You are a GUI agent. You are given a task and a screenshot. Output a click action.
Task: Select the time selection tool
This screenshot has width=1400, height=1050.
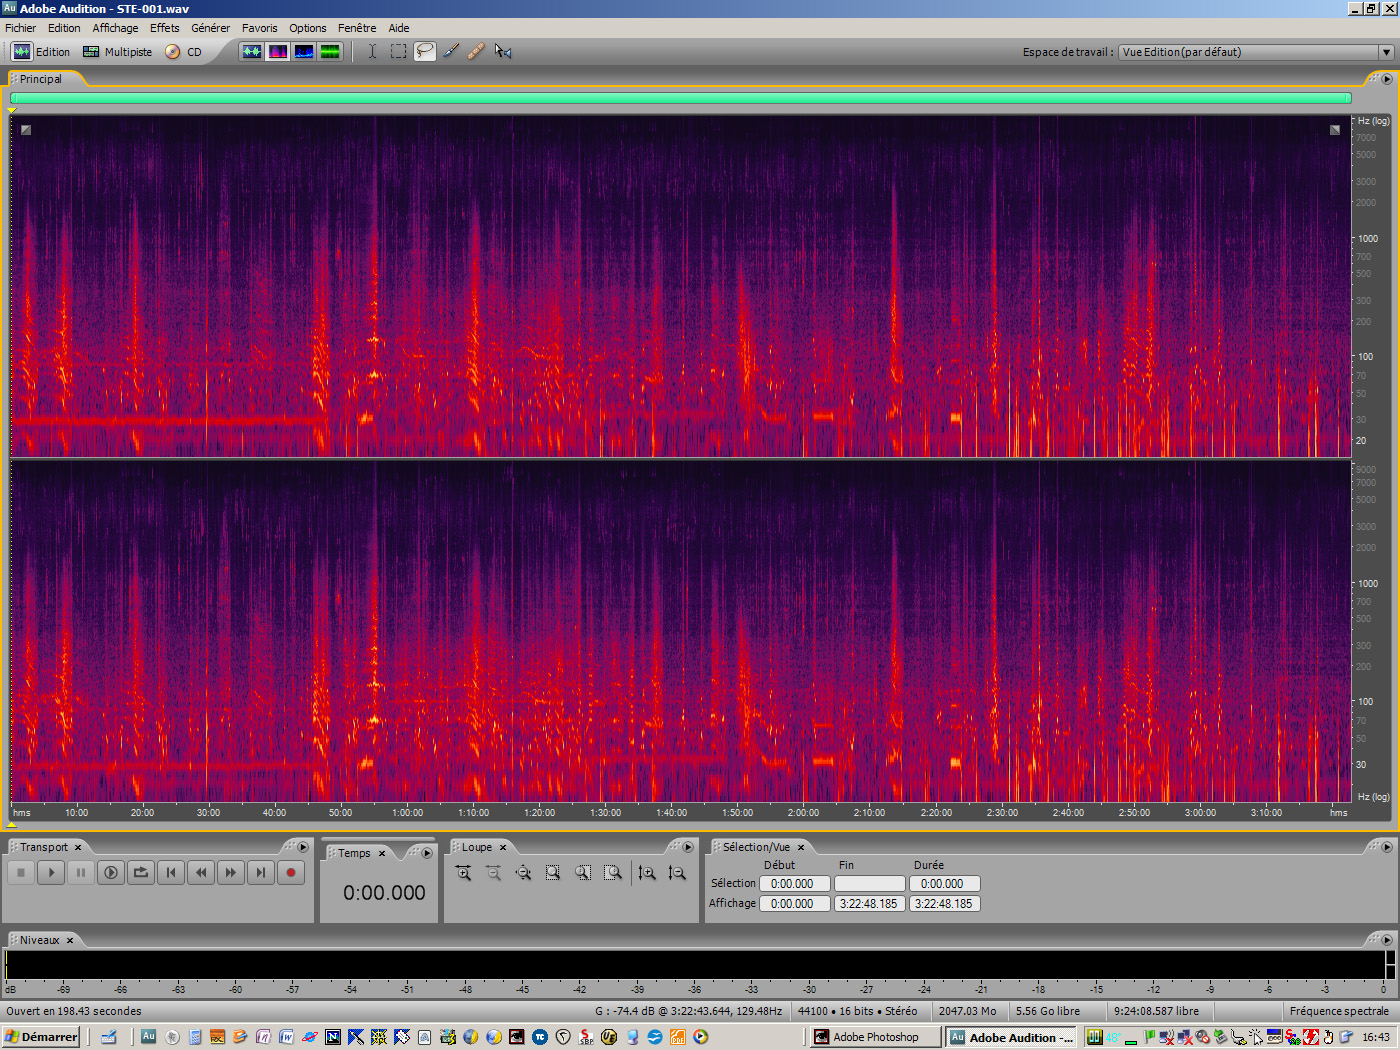[x=372, y=51]
